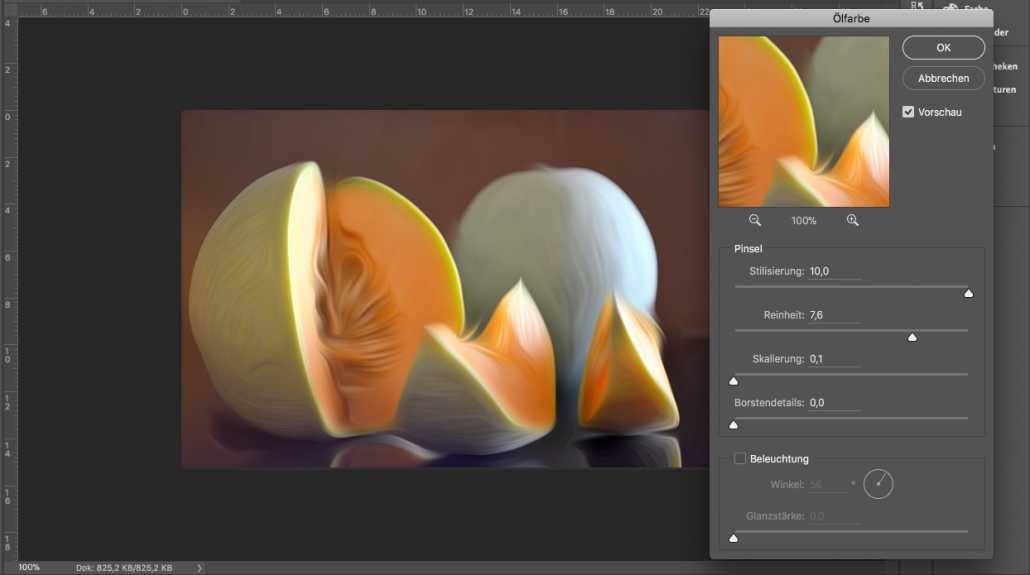Viewport: 1030px width, 575px height.
Task: Click the document zoom percentage in status bar
Action: coord(30,567)
